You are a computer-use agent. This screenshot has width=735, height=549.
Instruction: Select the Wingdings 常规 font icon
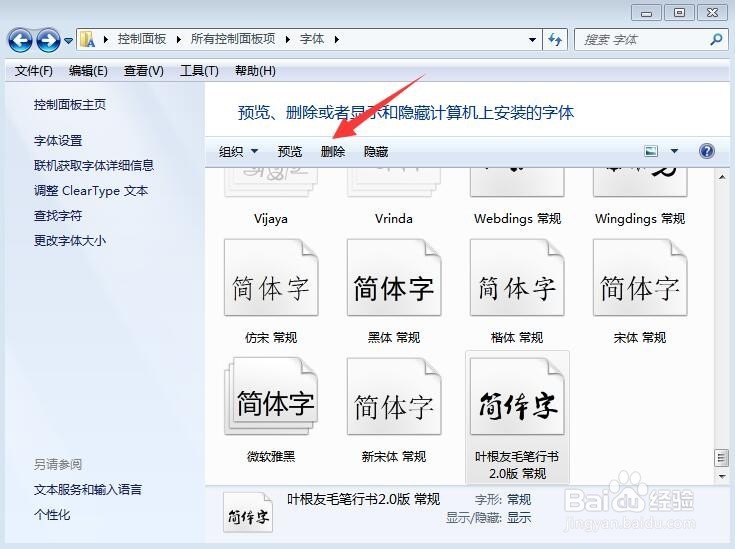click(640, 183)
